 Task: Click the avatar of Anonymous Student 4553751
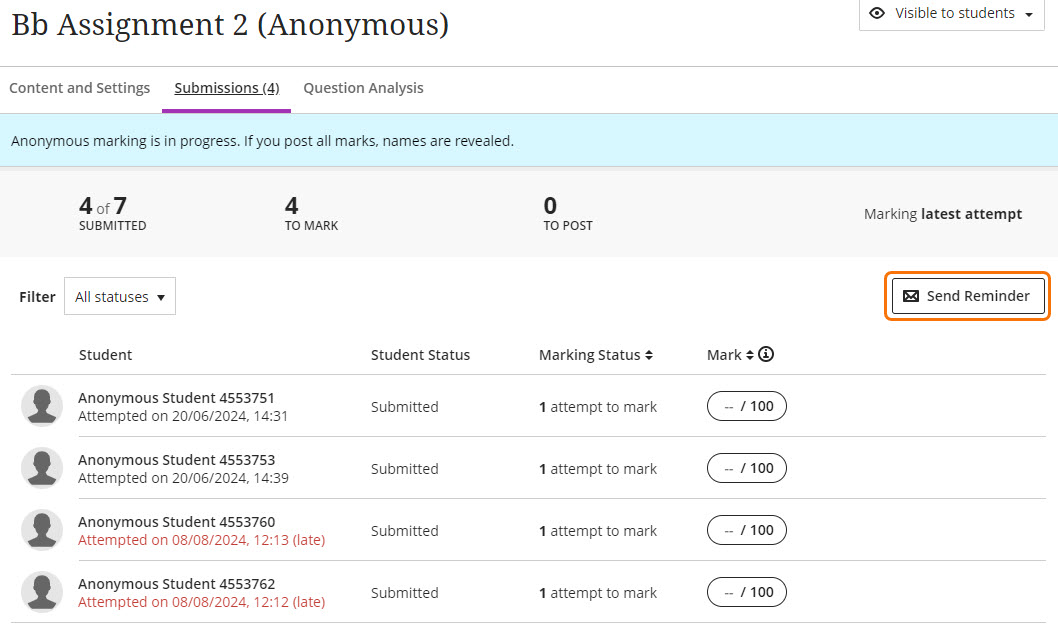point(42,407)
